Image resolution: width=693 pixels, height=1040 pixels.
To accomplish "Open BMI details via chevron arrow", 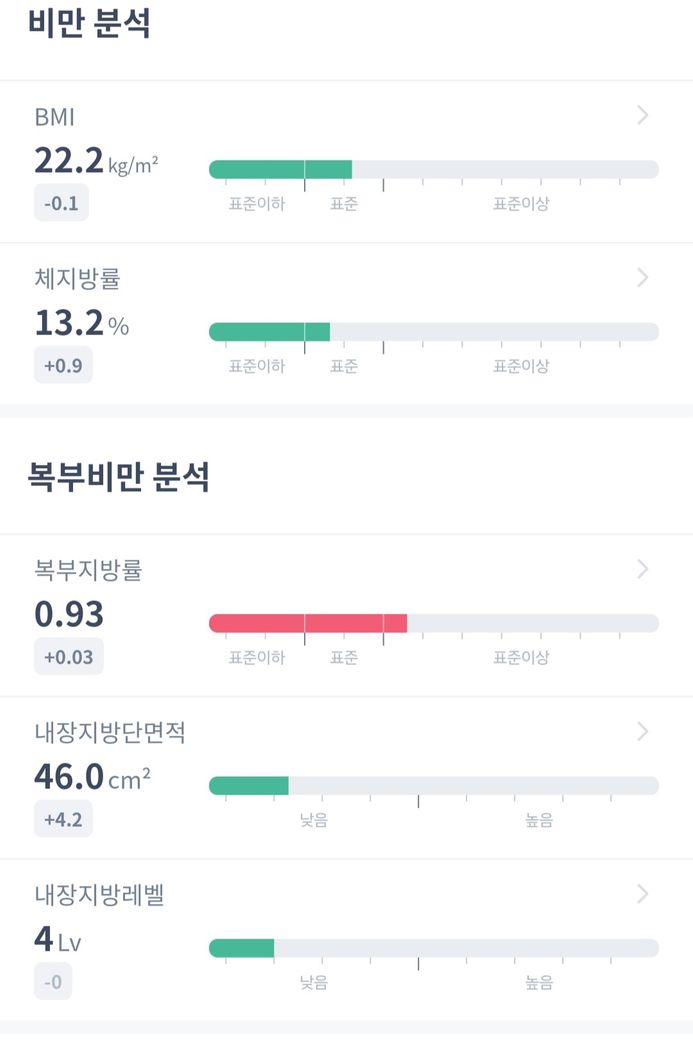I will coord(642,115).
